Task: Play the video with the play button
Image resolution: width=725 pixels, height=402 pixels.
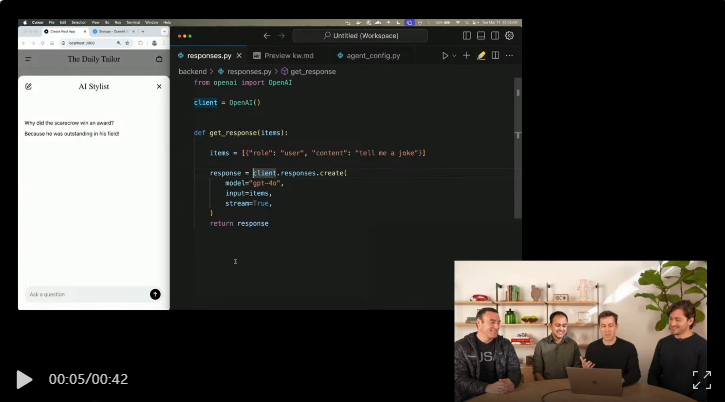Action: [x=24, y=379]
